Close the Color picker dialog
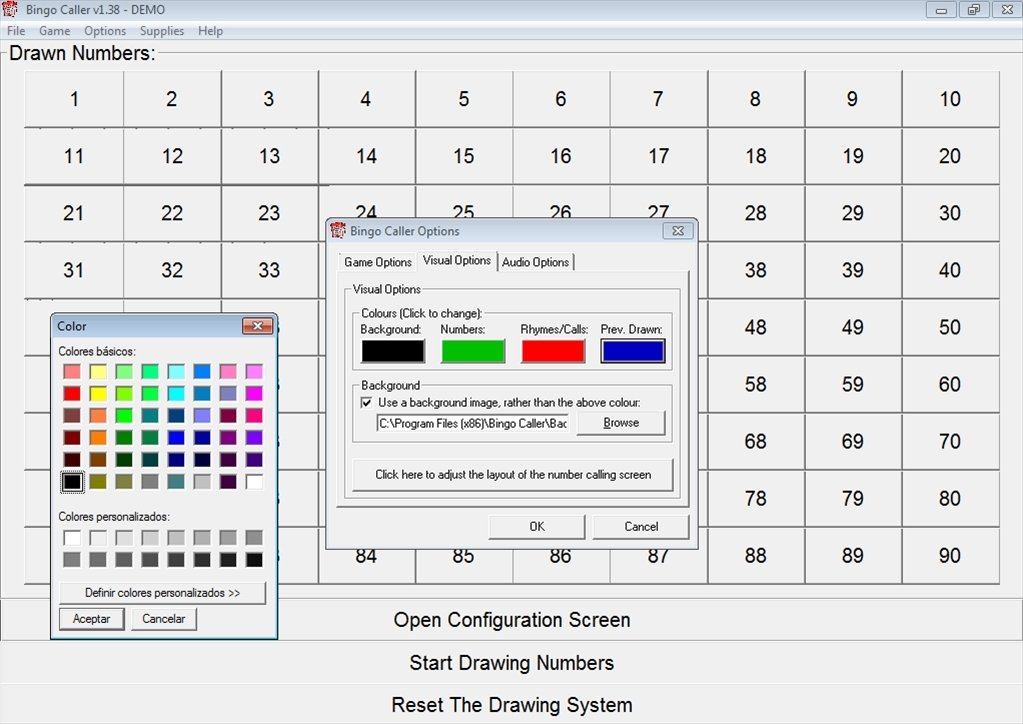The height and width of the screenshot is (724, 1023). [257, 326]
